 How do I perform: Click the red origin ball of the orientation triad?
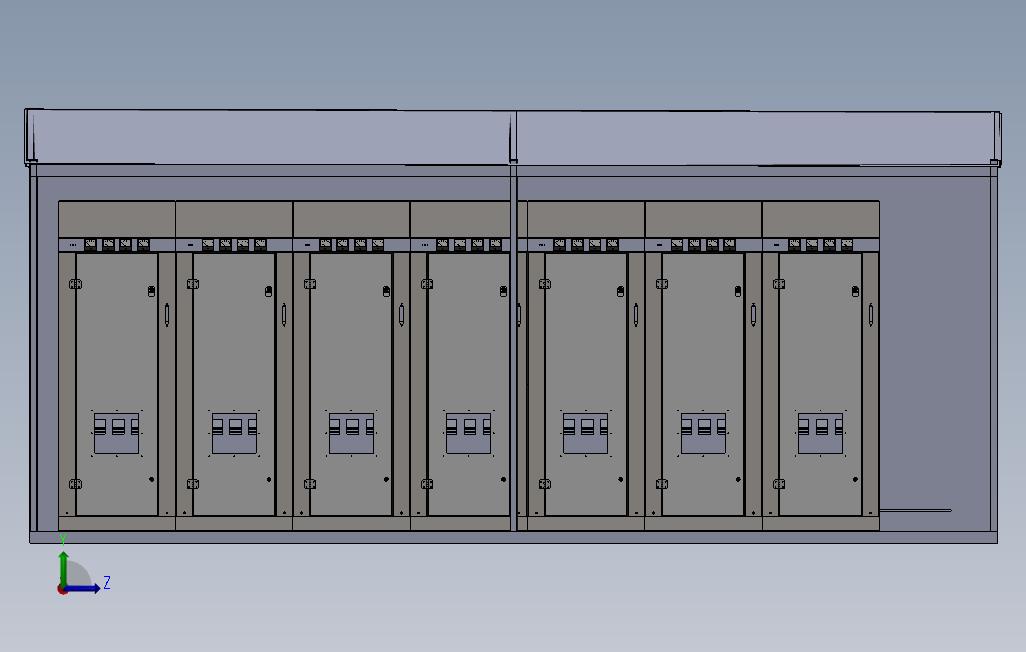62,590
